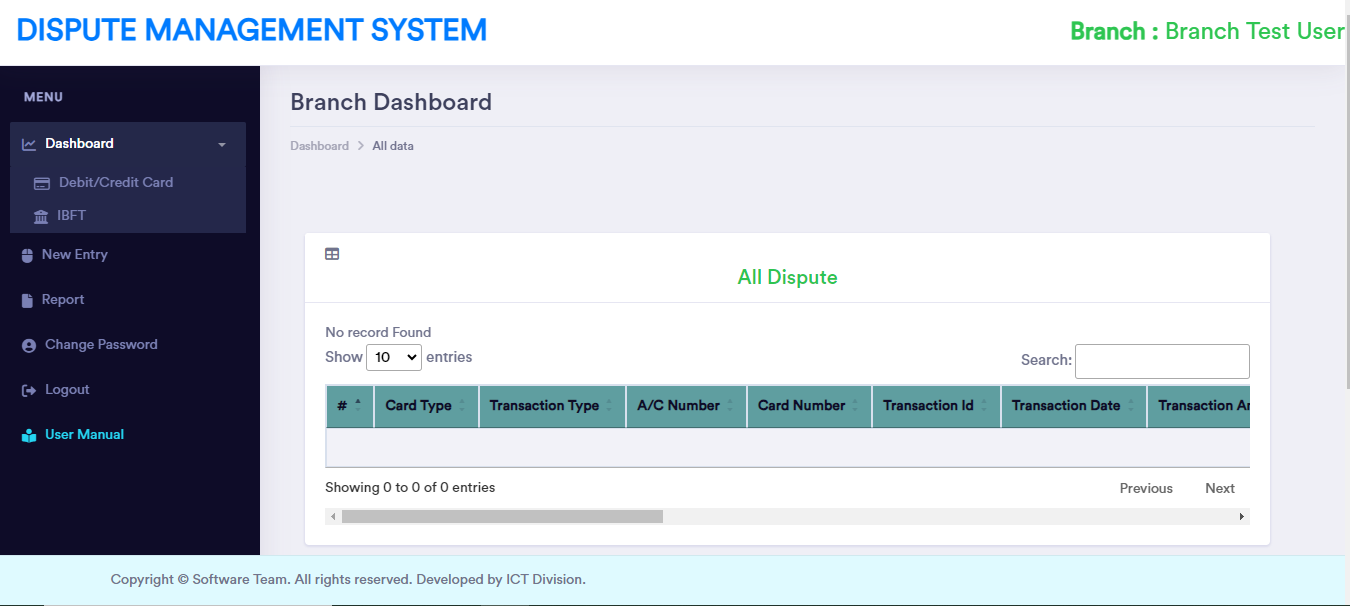
Task: Focus the Search input field
Action: point(1161,361)
